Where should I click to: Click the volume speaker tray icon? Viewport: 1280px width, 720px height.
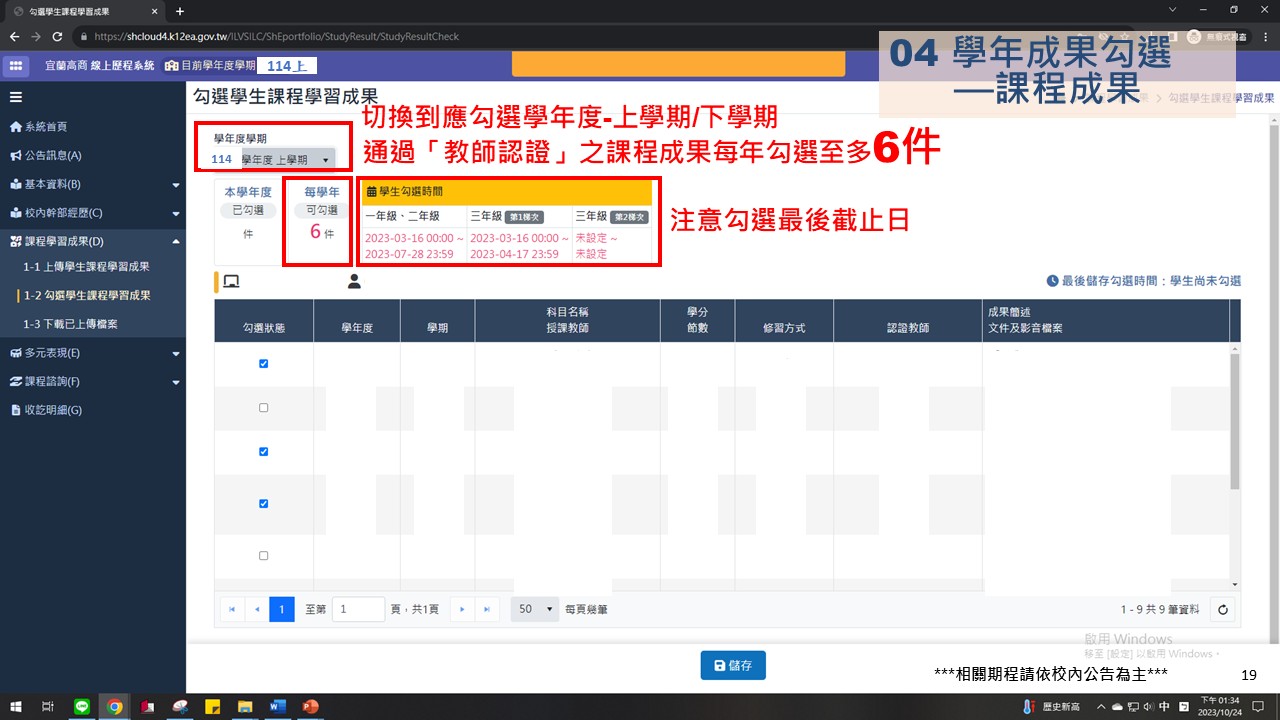click(1149, 707)
